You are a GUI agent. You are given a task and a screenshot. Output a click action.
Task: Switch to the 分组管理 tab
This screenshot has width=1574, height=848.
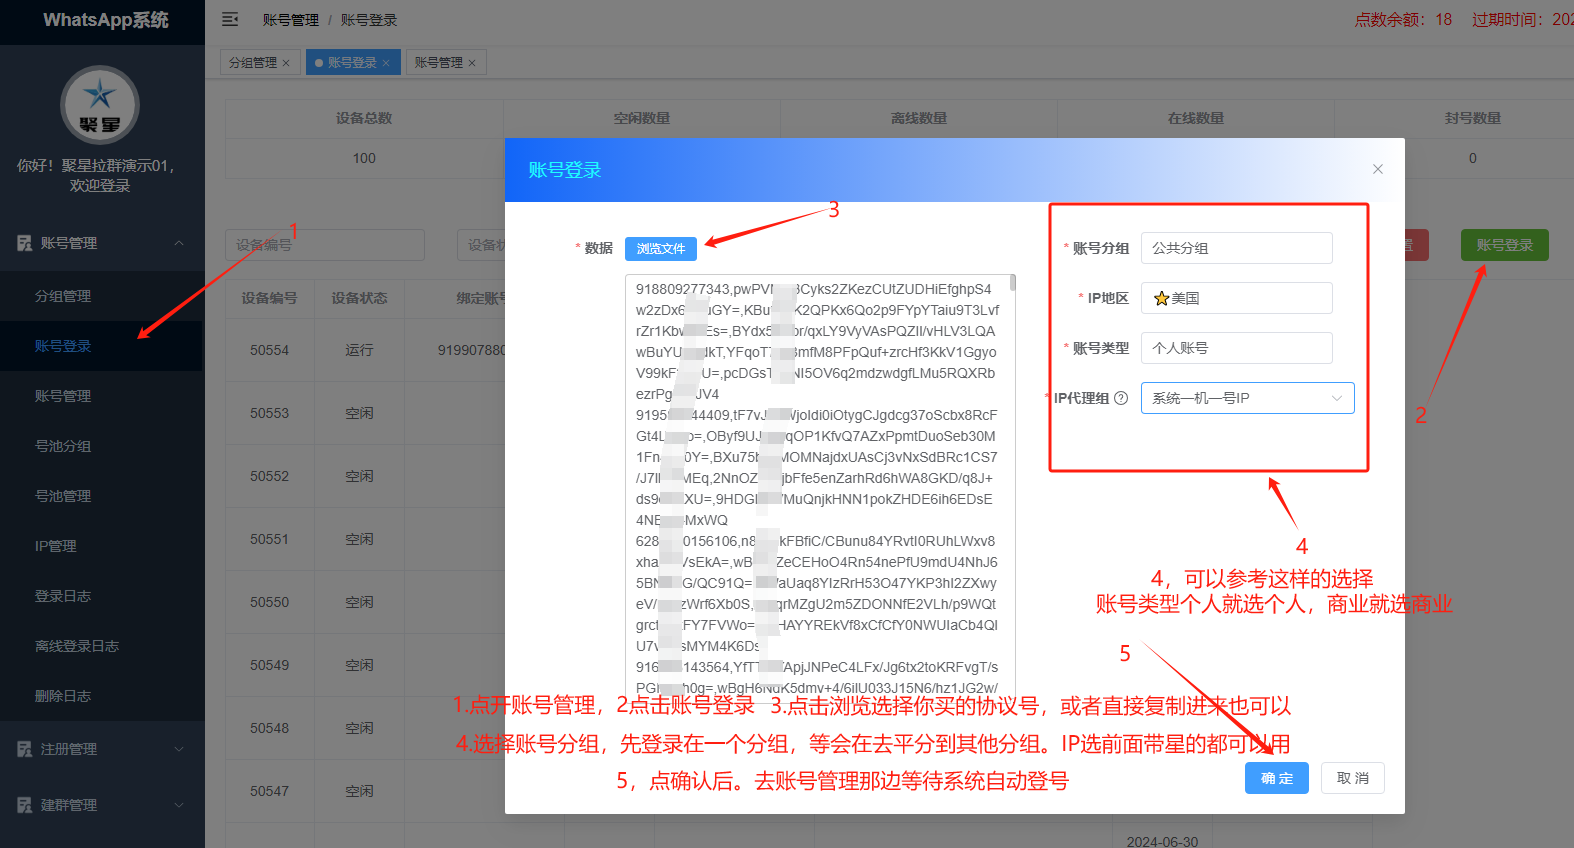point(253,63)
